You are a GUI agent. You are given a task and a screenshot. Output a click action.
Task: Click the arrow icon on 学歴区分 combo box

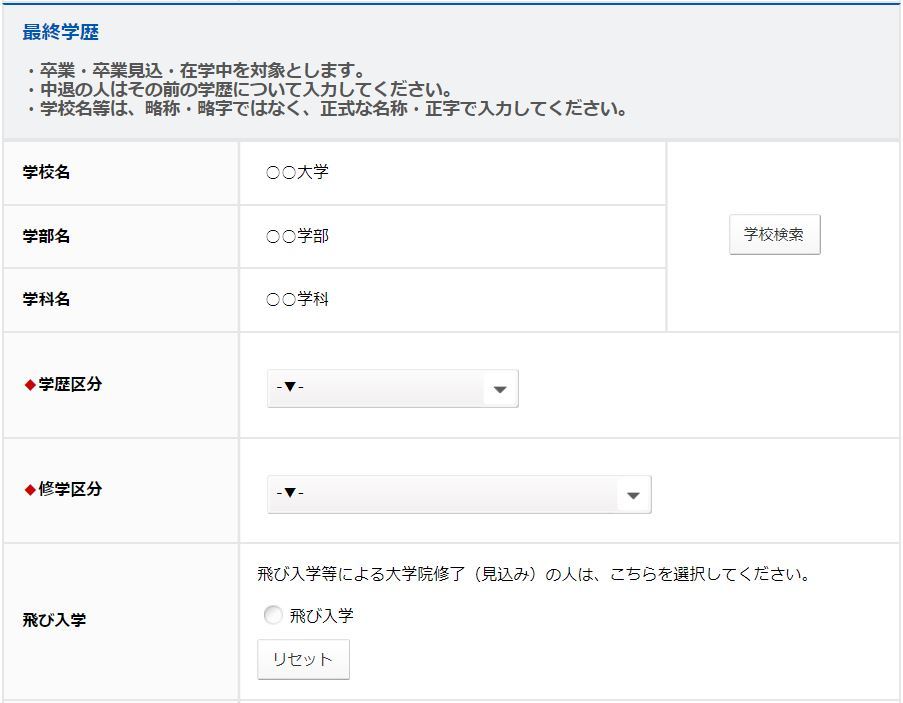point(500,389)
